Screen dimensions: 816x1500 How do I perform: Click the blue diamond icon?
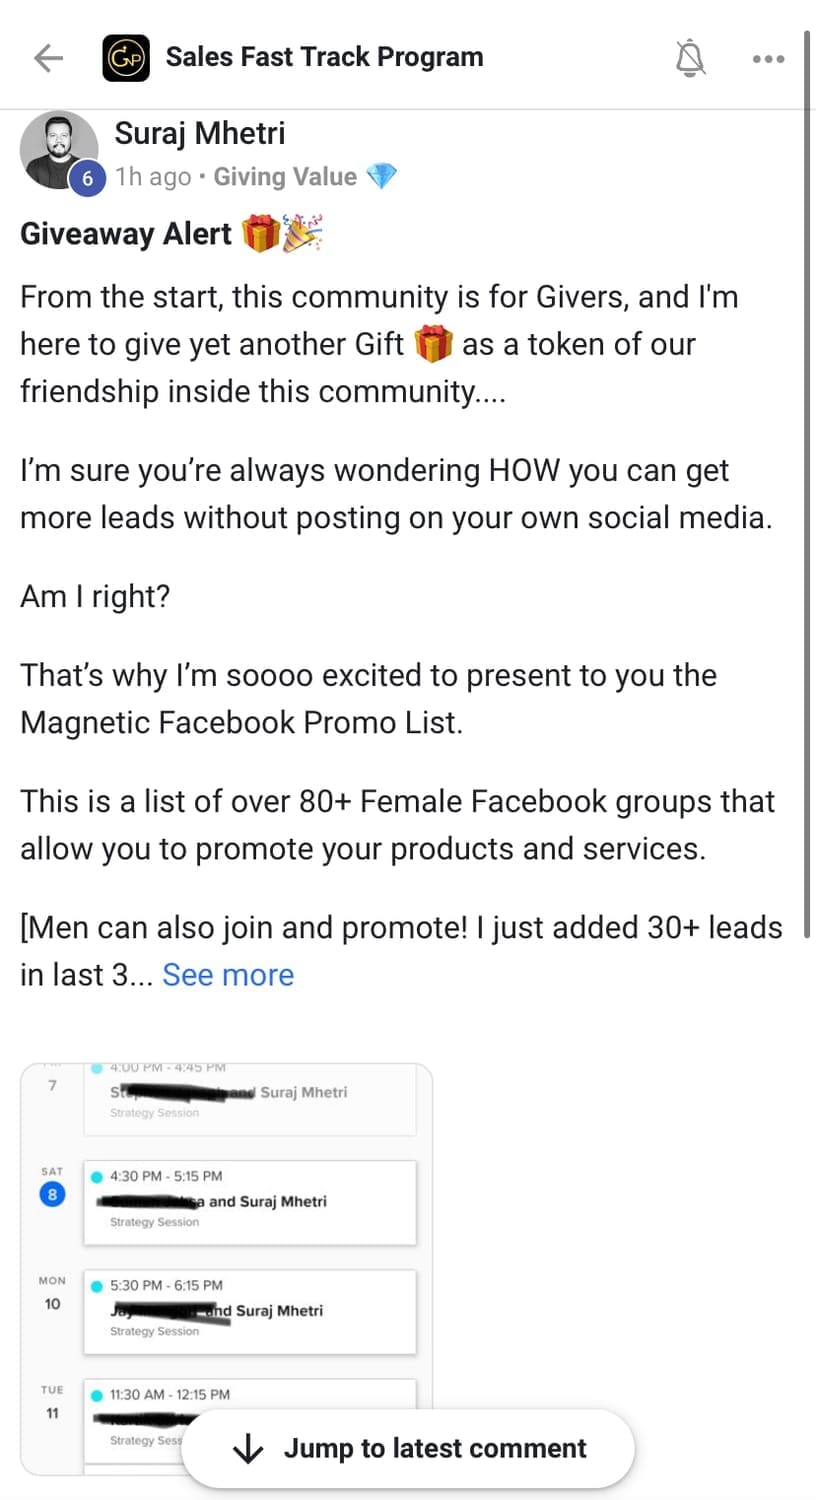[381, 177]
